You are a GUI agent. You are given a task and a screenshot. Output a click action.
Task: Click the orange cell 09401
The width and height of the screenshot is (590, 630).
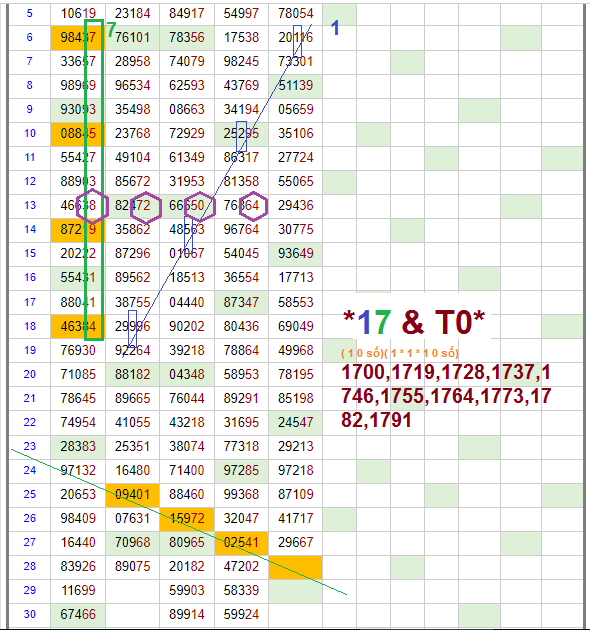(x=133, y=494)
